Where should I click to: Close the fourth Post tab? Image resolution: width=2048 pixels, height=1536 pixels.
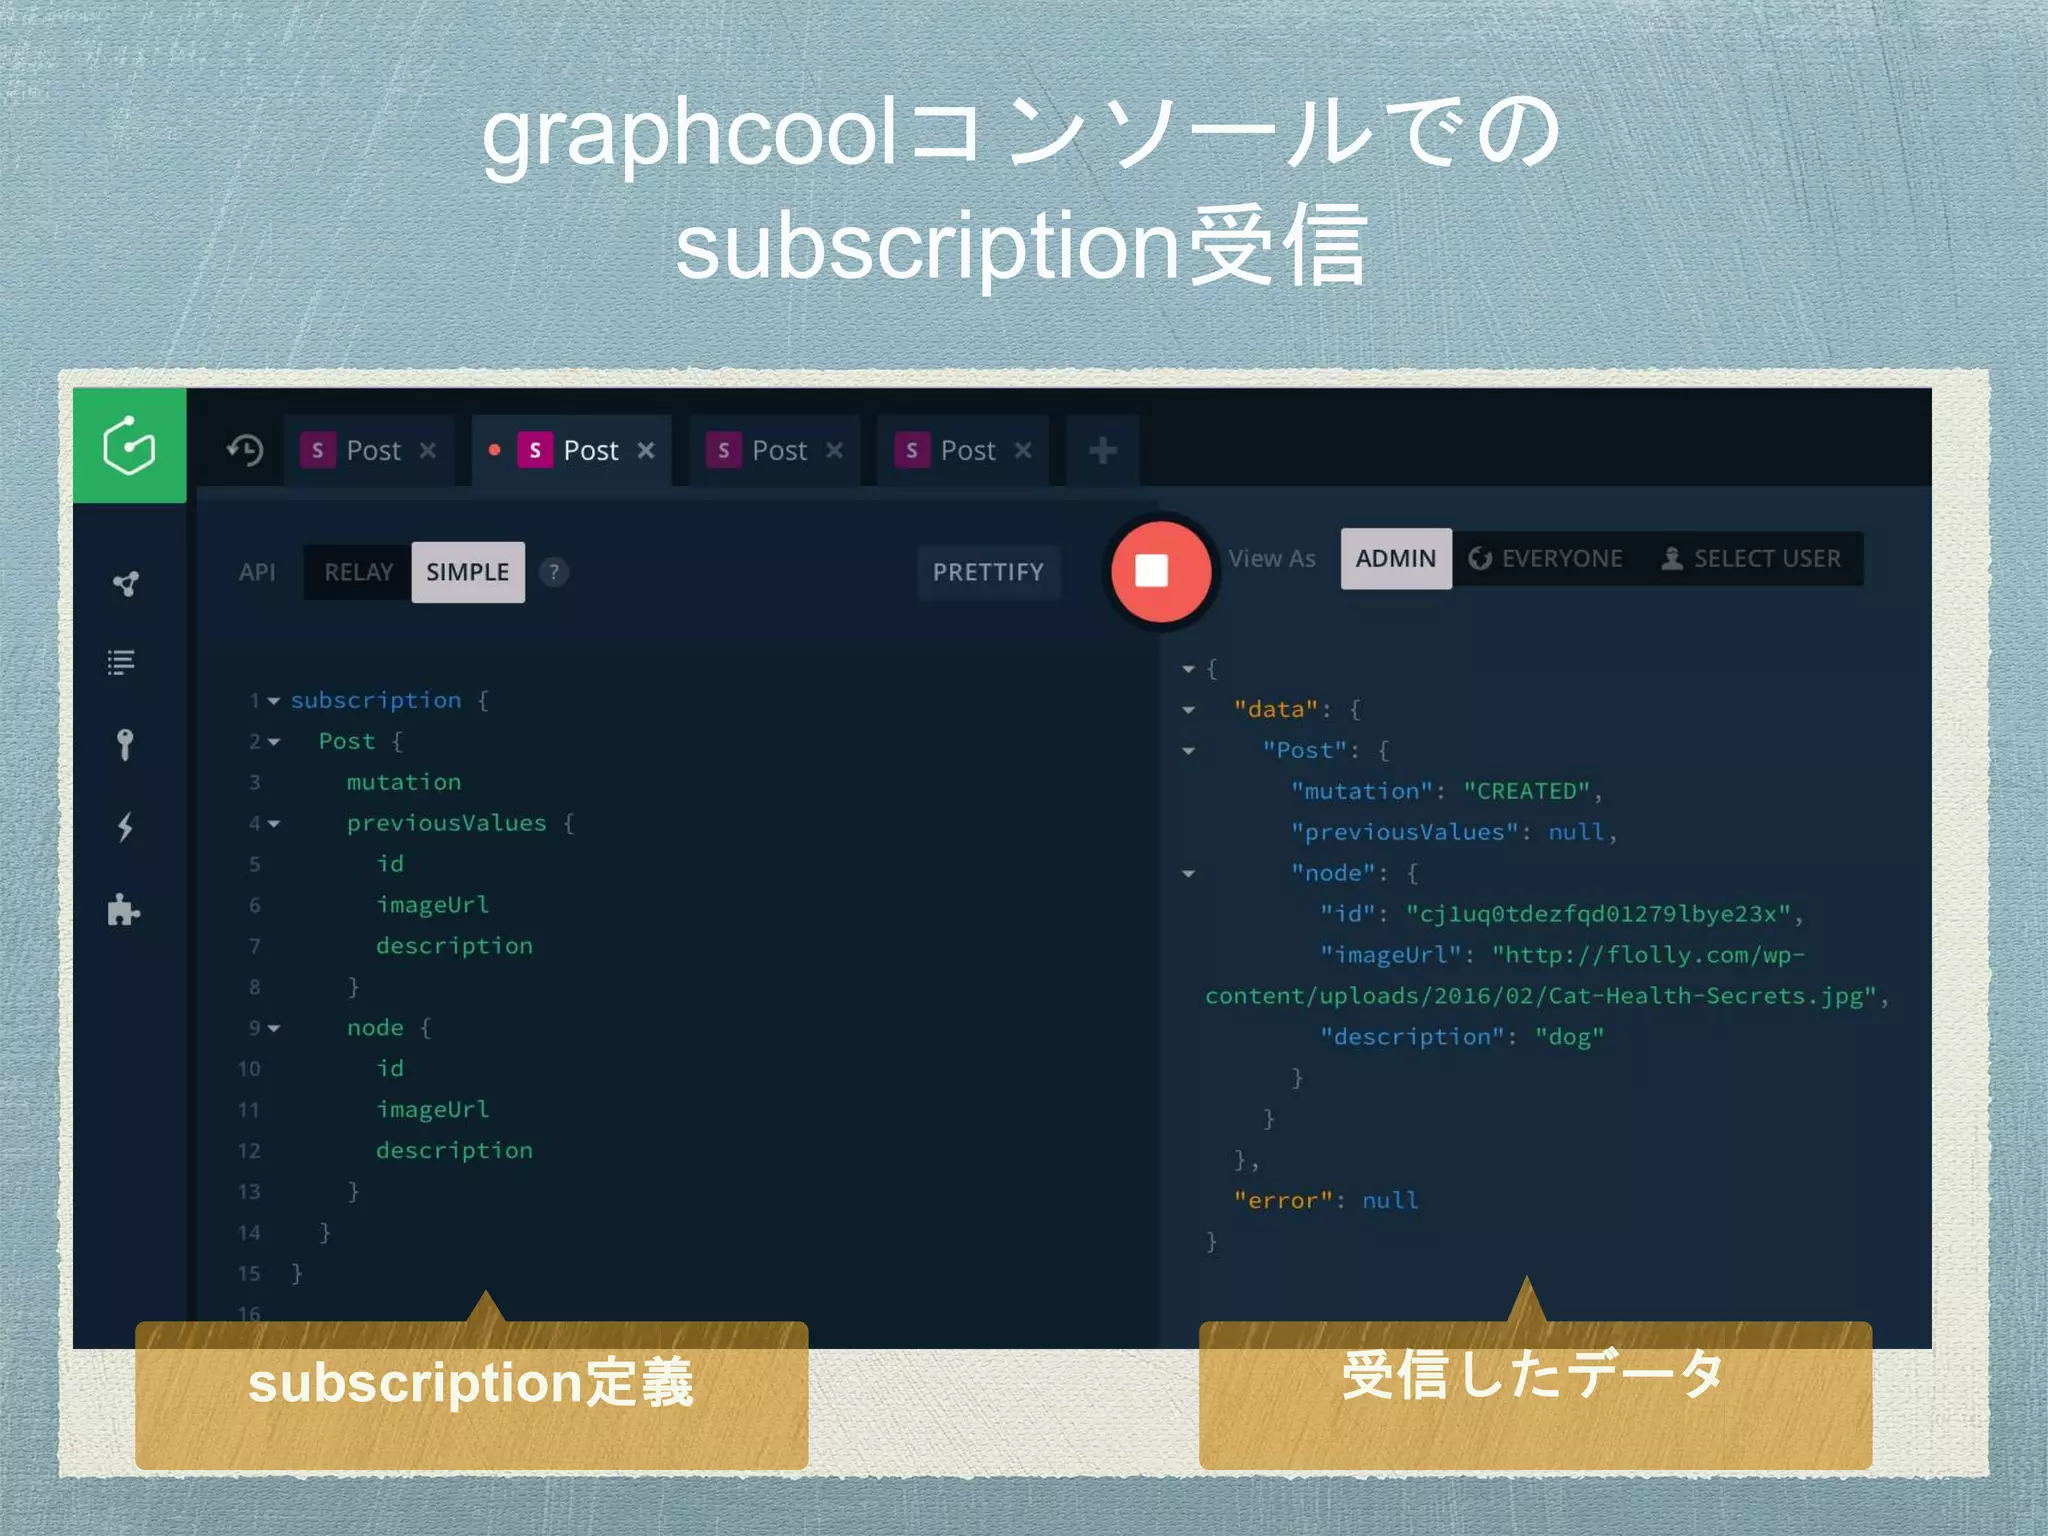pos(1022,450)
